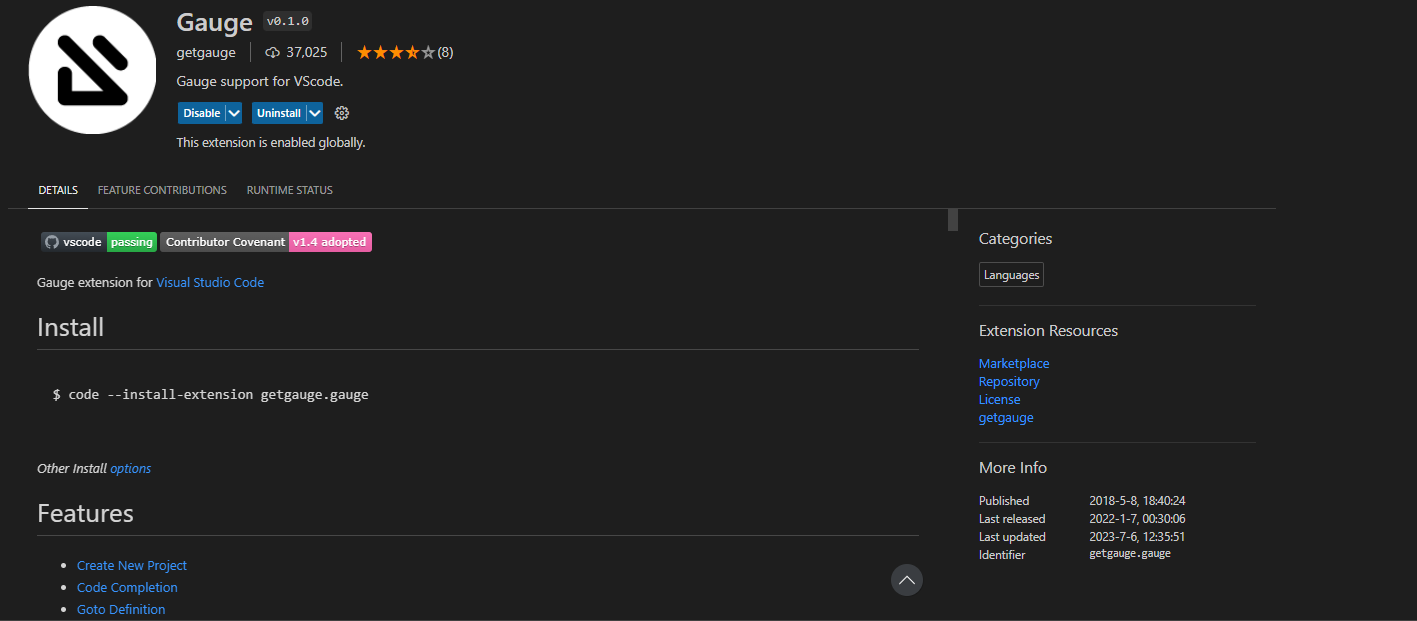Click the details pane scrollbar thumb
The width and height of the screenshot is (1417, 621).
(953, 220)
